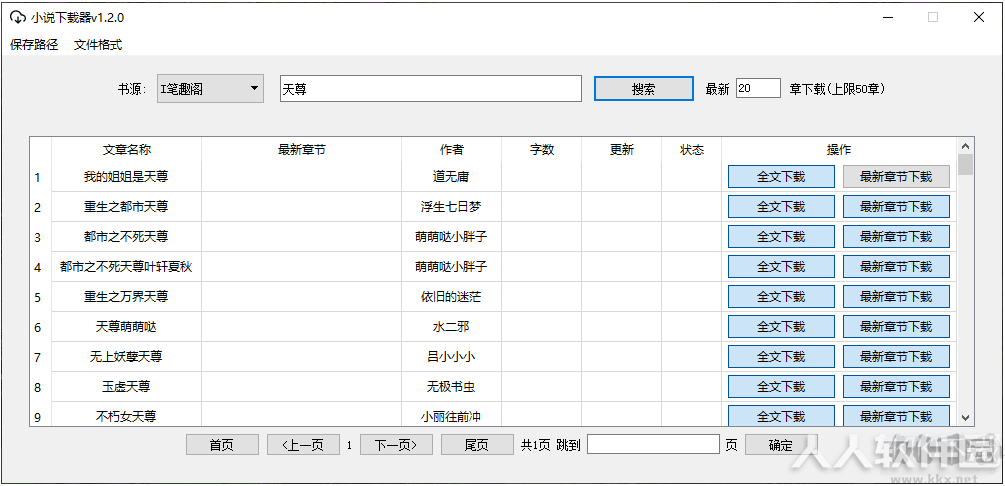Download latest chapters of 玉虚天尊
This screenshot has width=1005, height=486.
(896, 387)
